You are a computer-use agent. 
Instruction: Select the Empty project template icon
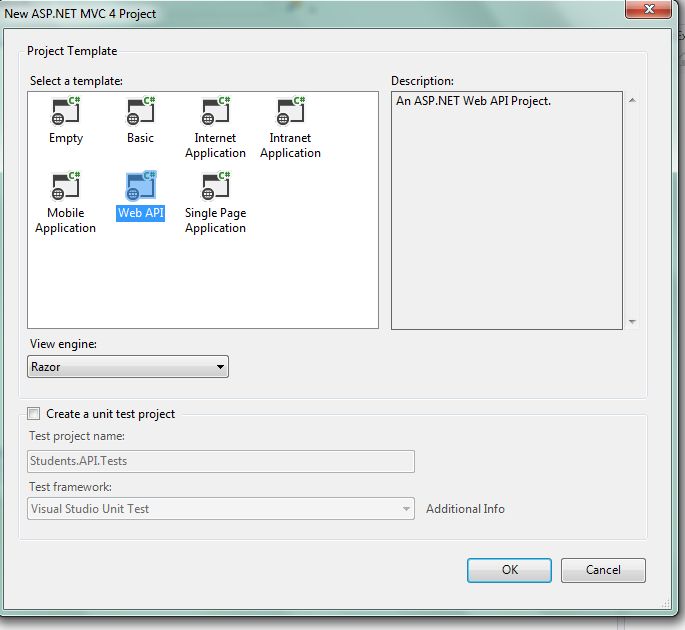pyautogui.click(x=66, y=110)
